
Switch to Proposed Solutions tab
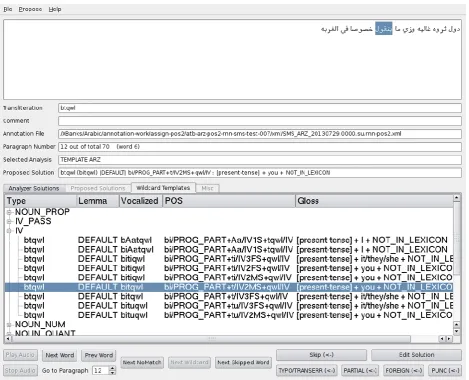(98, 188)
